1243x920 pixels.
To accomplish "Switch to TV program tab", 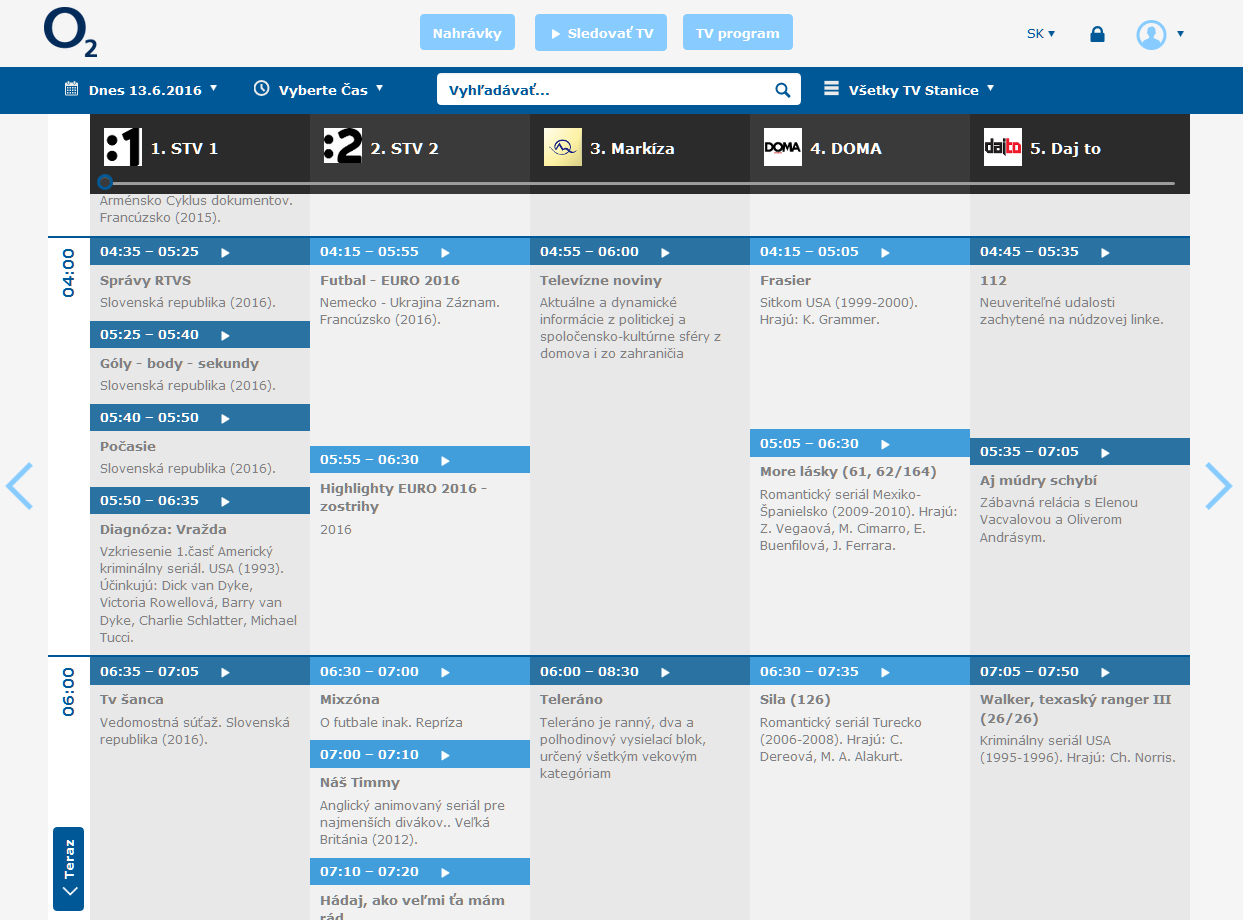I will click(737, 33).
